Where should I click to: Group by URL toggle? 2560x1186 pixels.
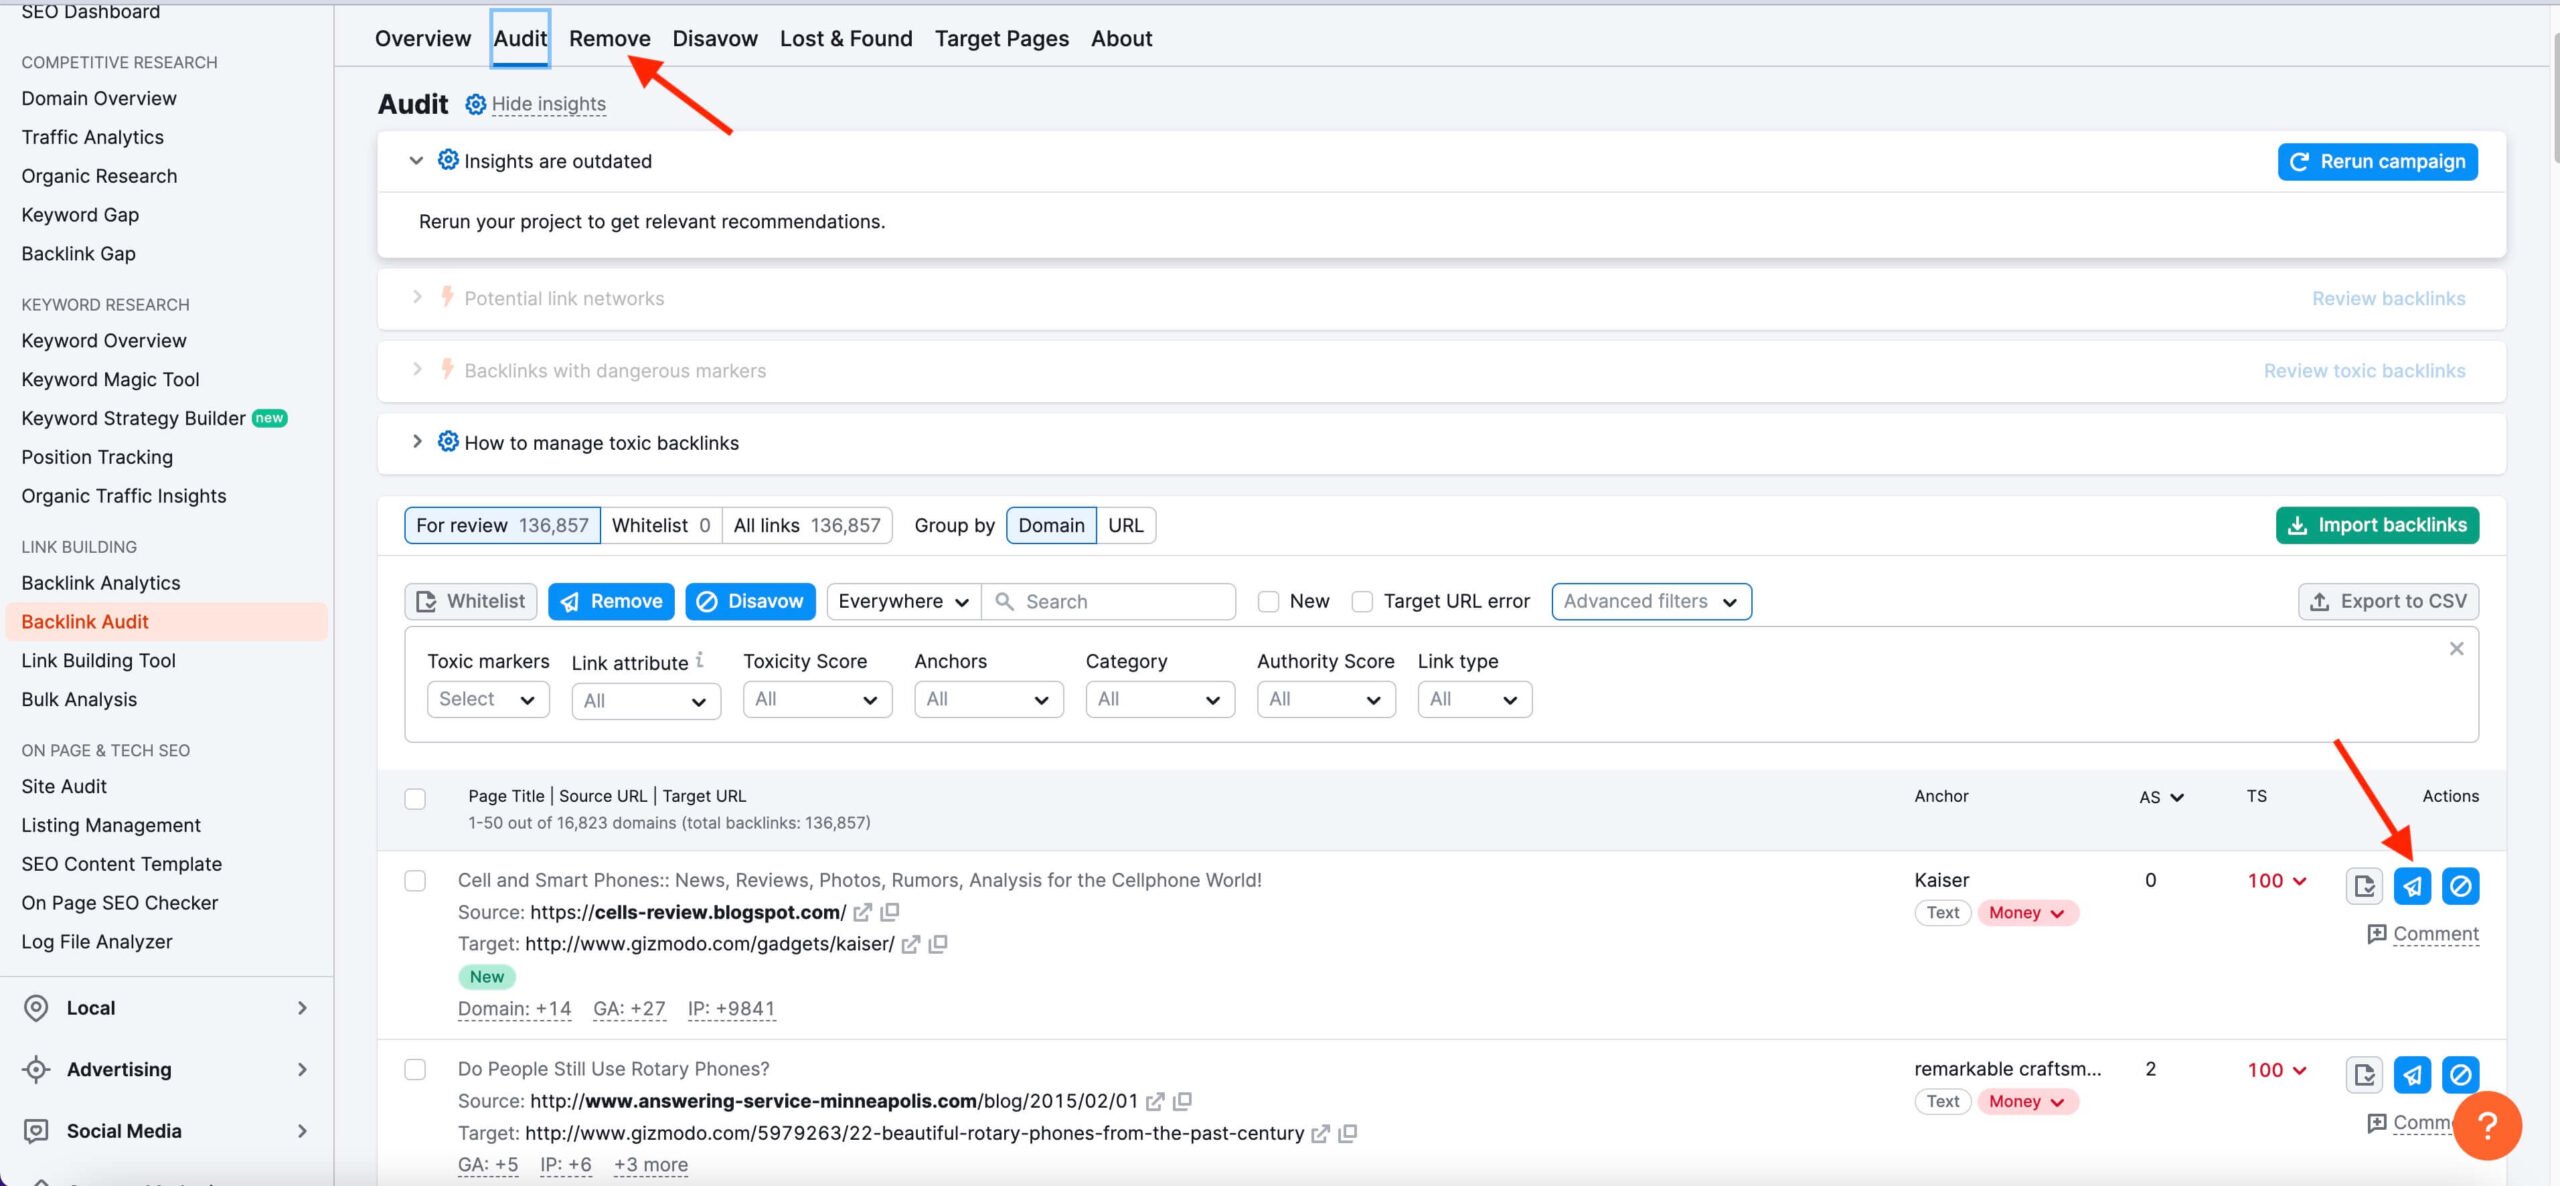coord(1126,525)
